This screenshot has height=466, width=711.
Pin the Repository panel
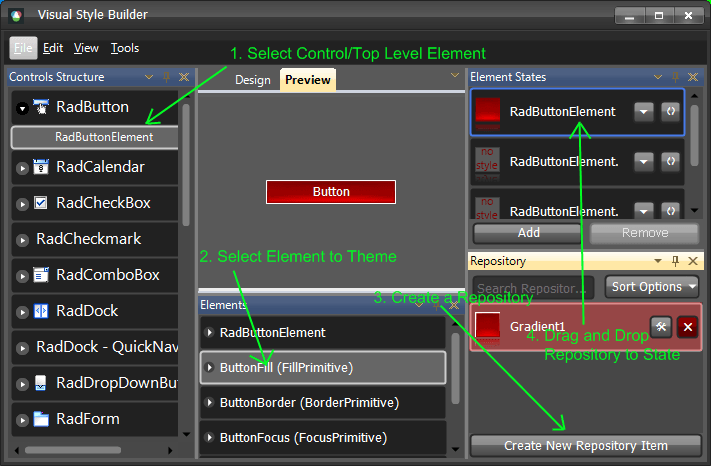676,261
